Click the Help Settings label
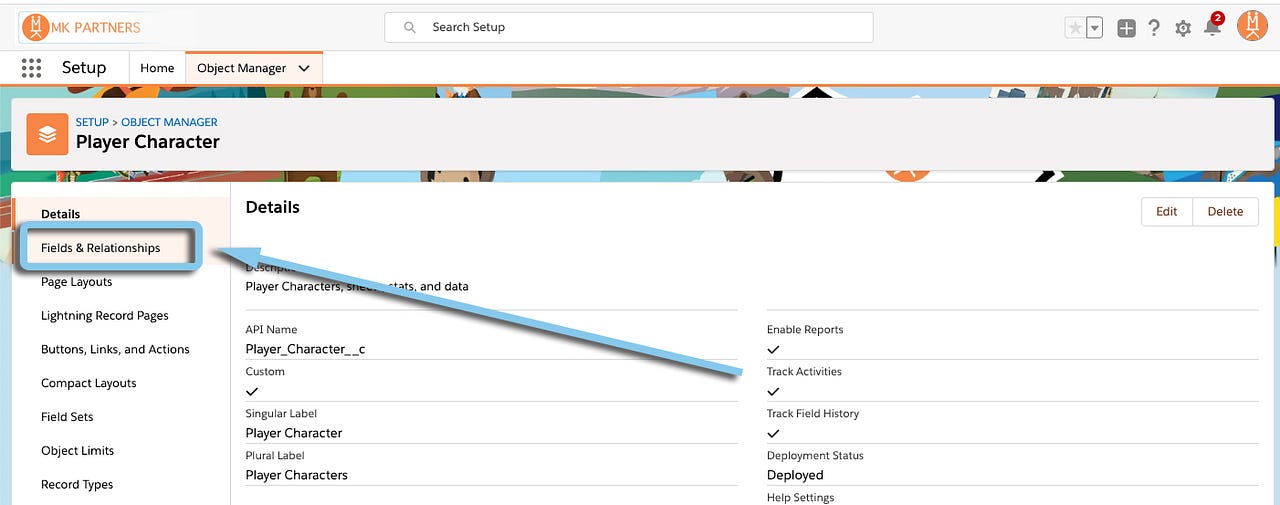 tap(800, 497)
